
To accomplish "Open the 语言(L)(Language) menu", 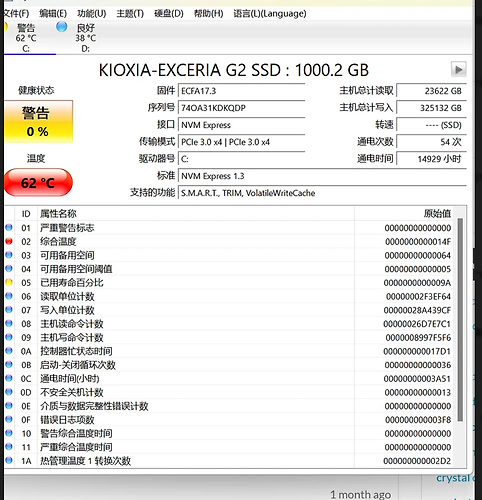I will click(270, 14).
